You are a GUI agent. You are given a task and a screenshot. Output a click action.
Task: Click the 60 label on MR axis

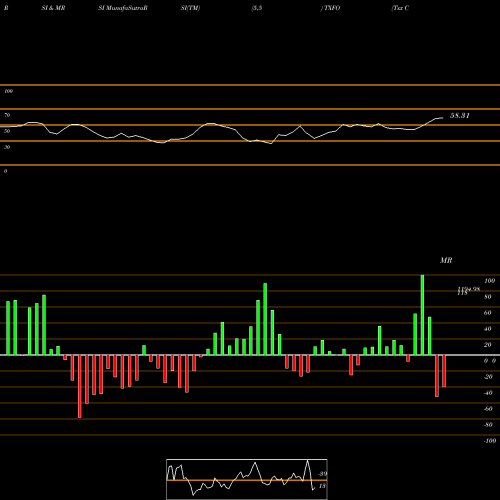tap(488, 313)
